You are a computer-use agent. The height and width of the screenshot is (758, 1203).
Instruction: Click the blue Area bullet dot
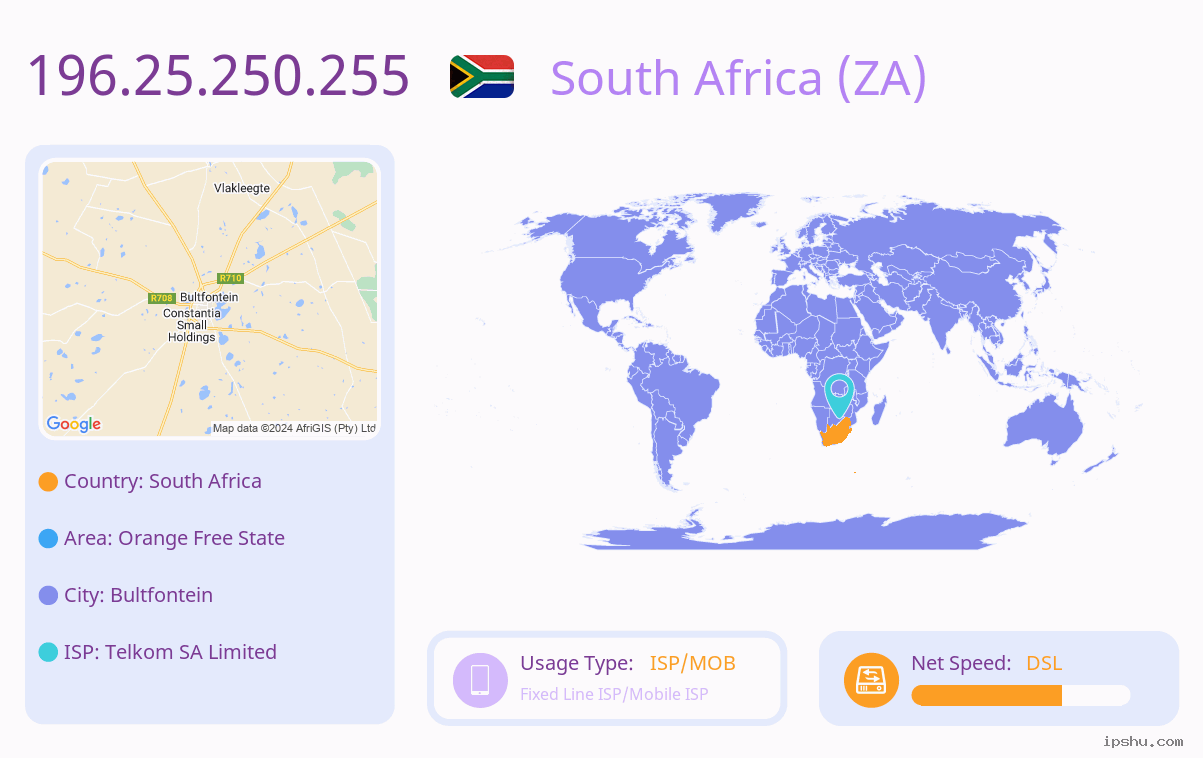(48, 538)
